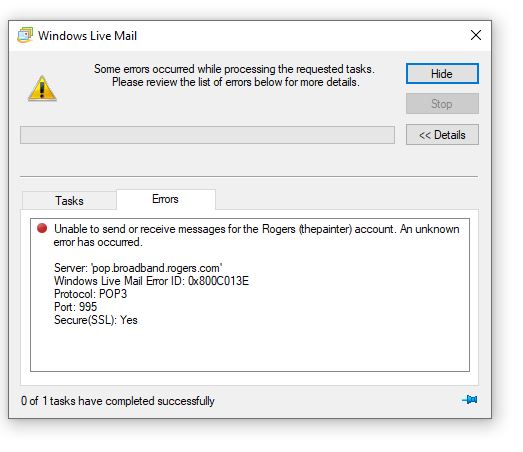The width and height of the screenshot is (523, 452).
Task: Click the Secure(SSL): Yes line
Action: pos(96,320)
